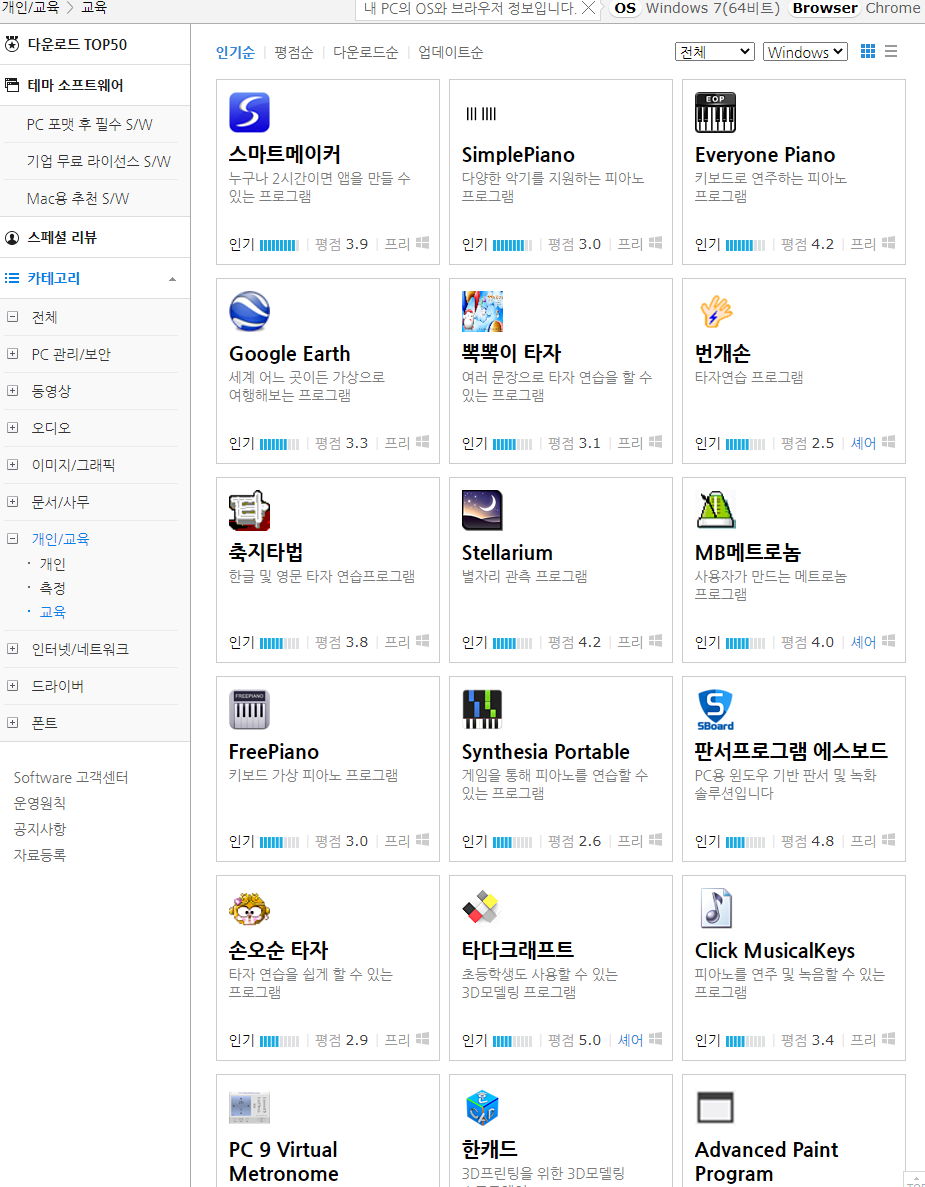Collapse the 개인/교육 category
The height and width of the screenshot is (1187, 925).
(x=12, y=539)
